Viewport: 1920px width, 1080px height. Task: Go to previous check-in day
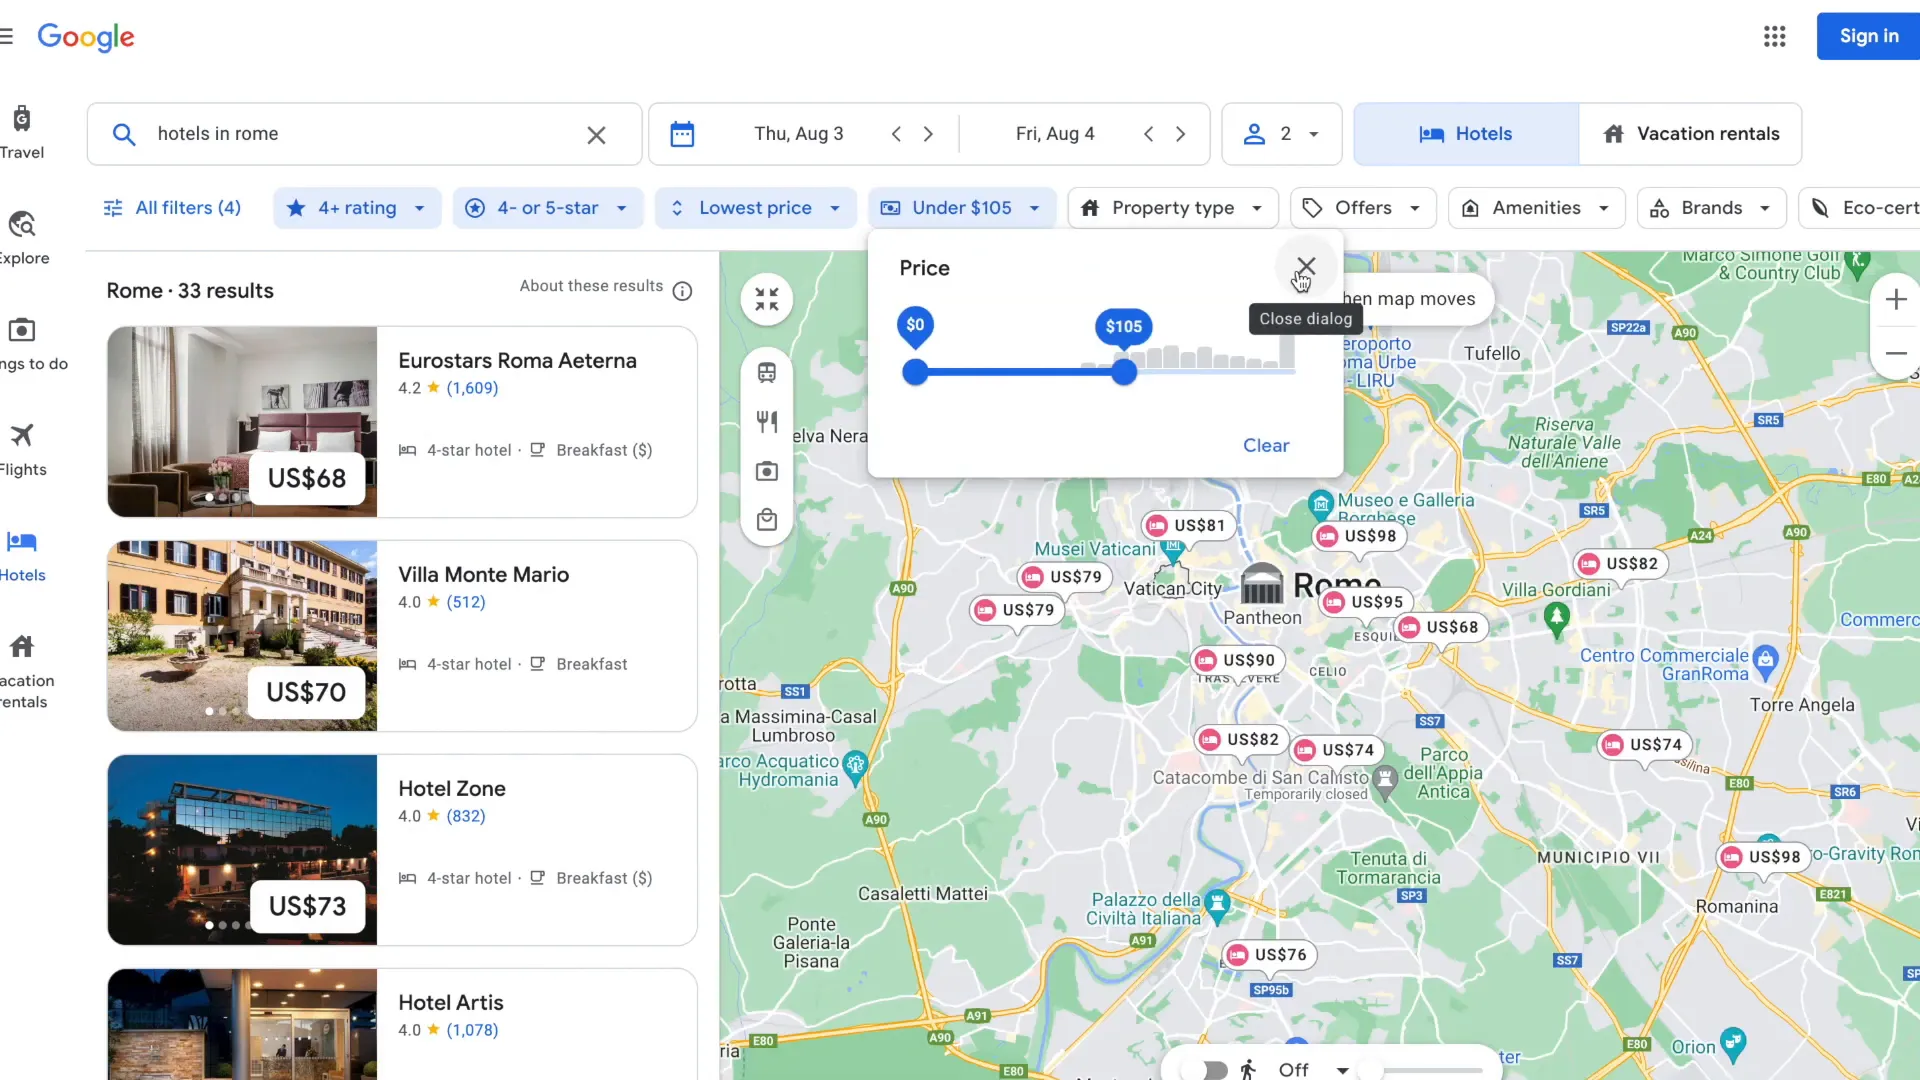coord(896,134)
